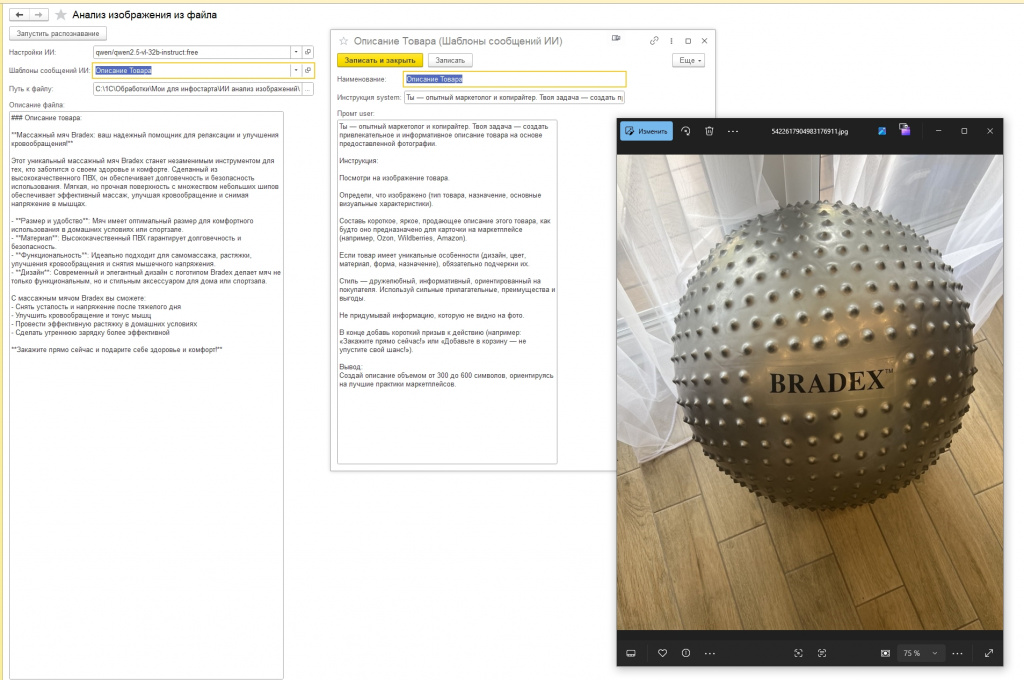Go forward with the right navigation arrow

click(x=39, y=14)
